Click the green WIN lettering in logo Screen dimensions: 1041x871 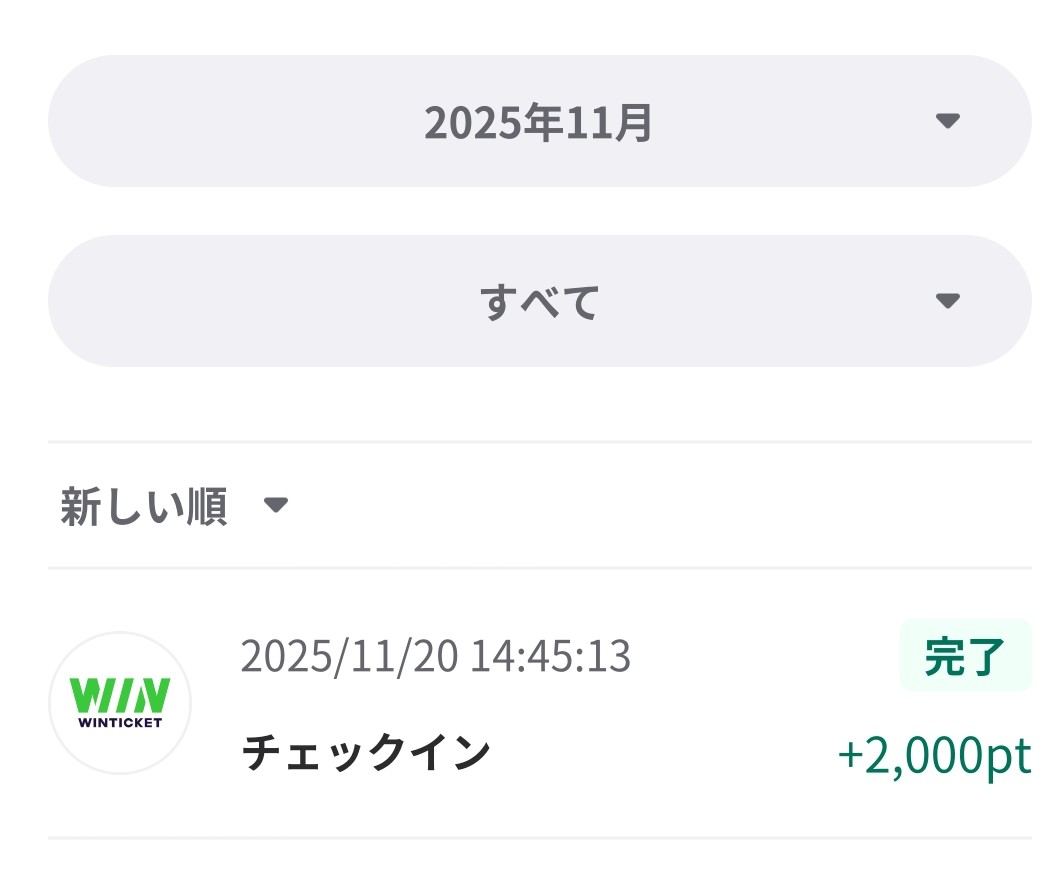[x=120, y=694]
